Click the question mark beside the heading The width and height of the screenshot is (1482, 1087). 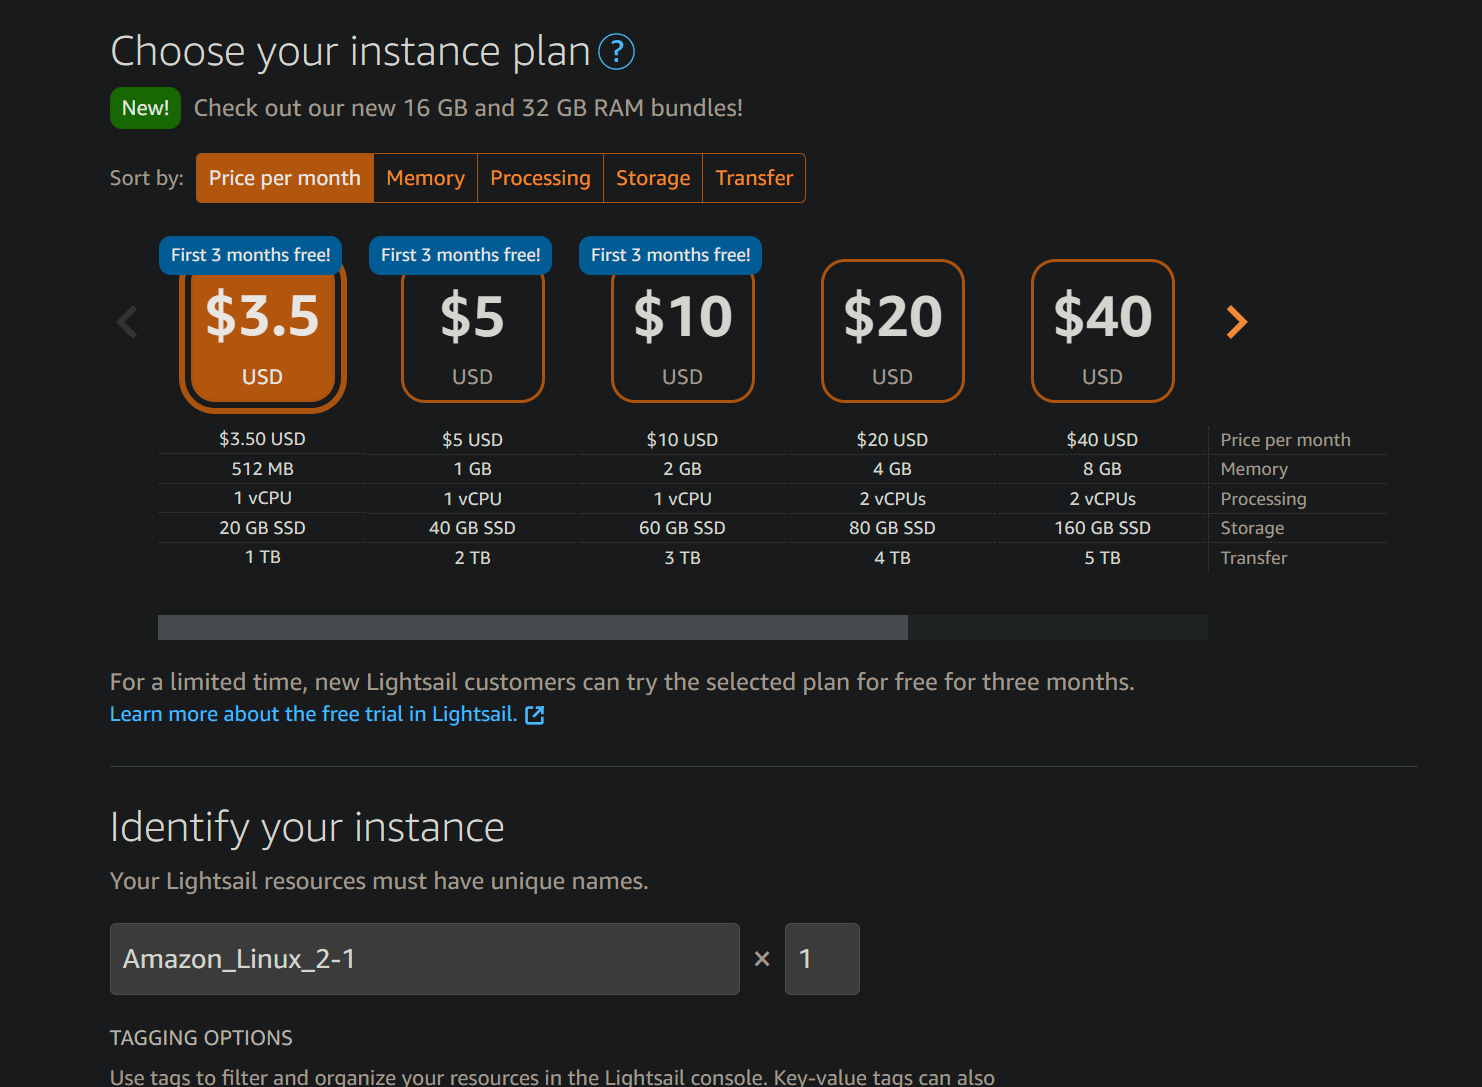[x=617, y=52]
